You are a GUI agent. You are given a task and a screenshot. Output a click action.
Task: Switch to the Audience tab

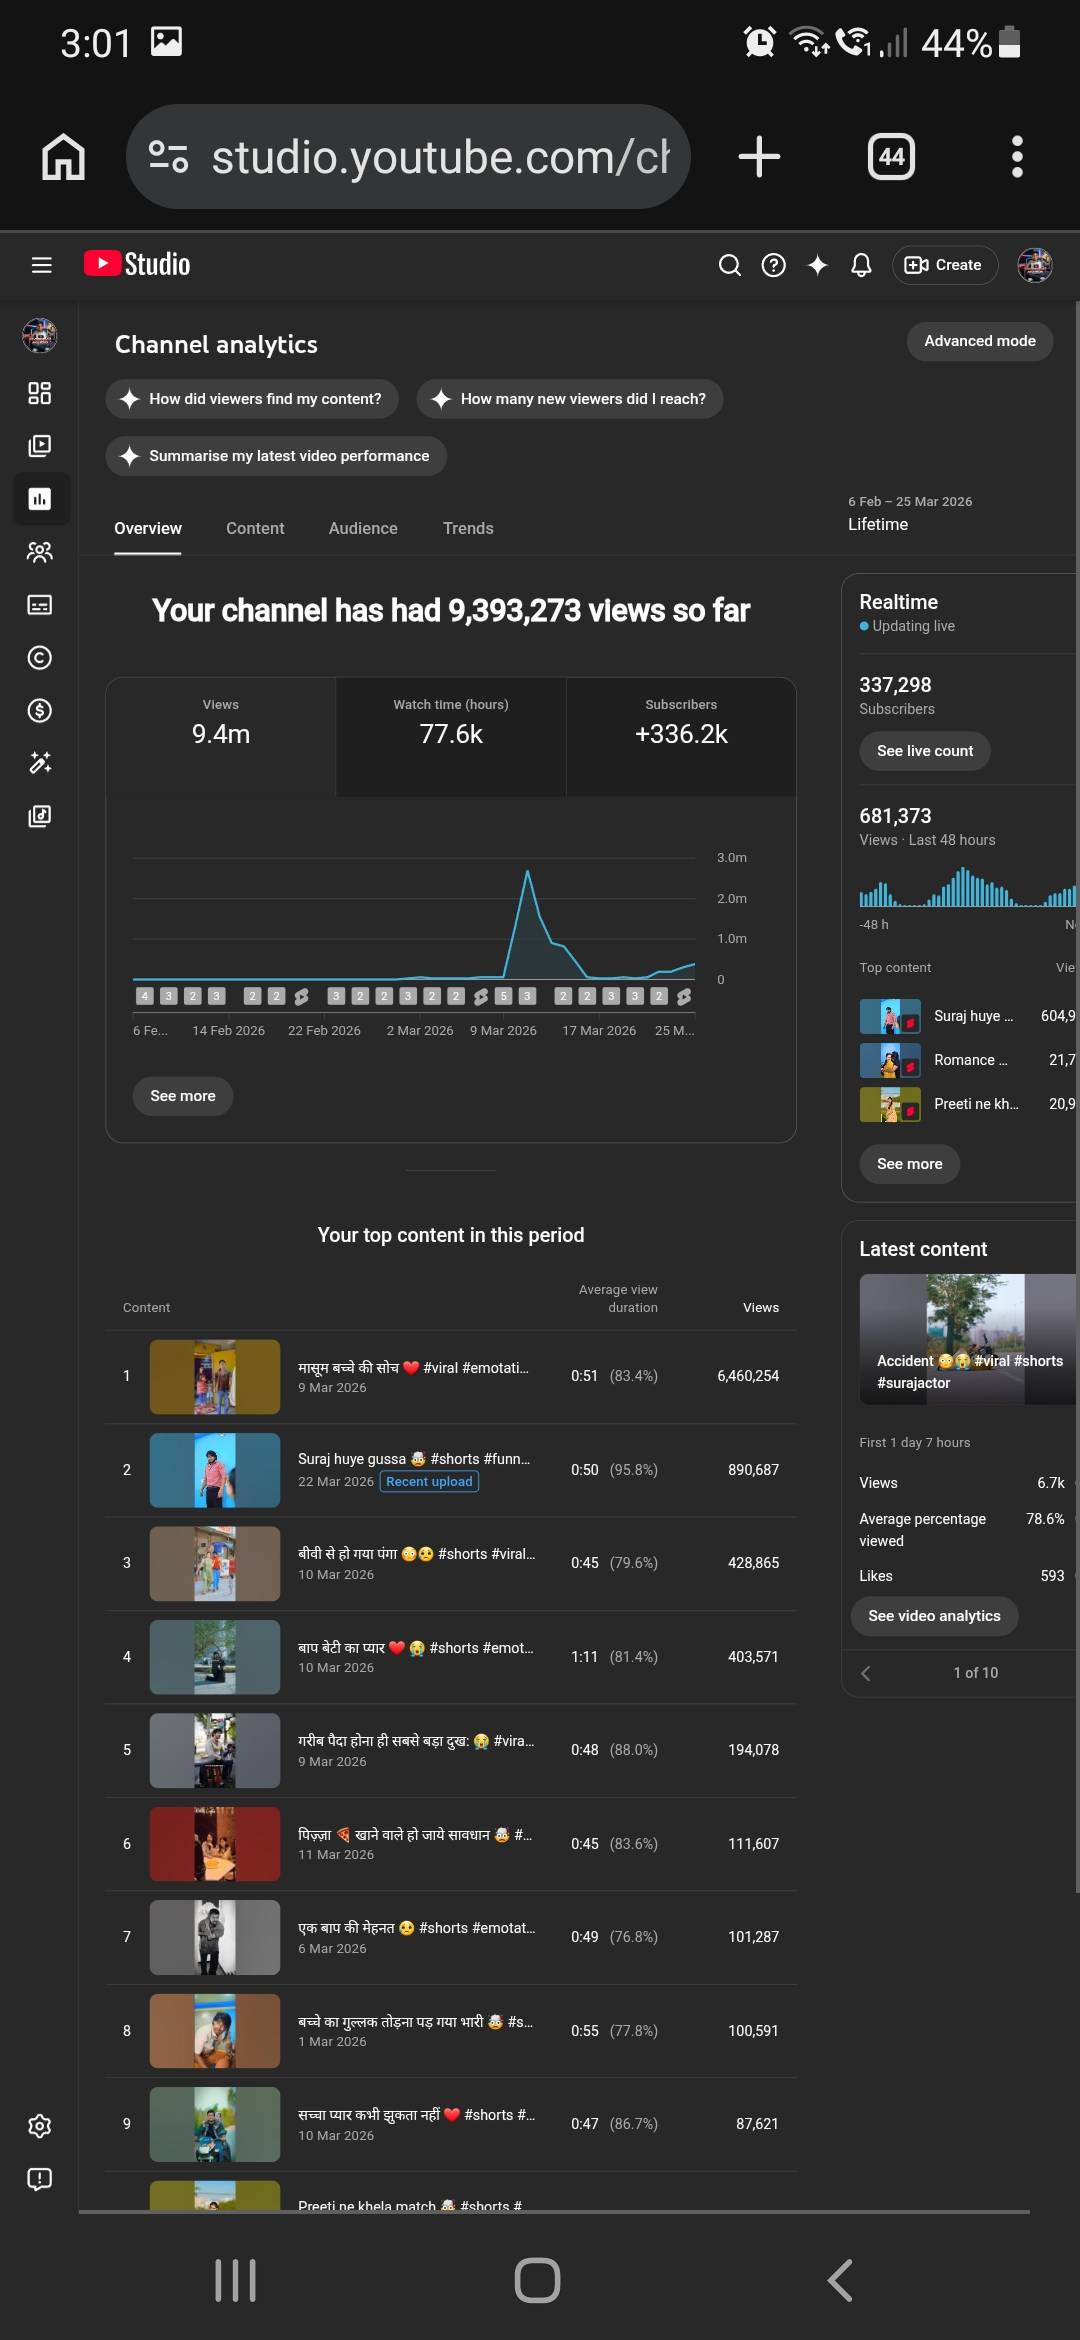[363, 528]
